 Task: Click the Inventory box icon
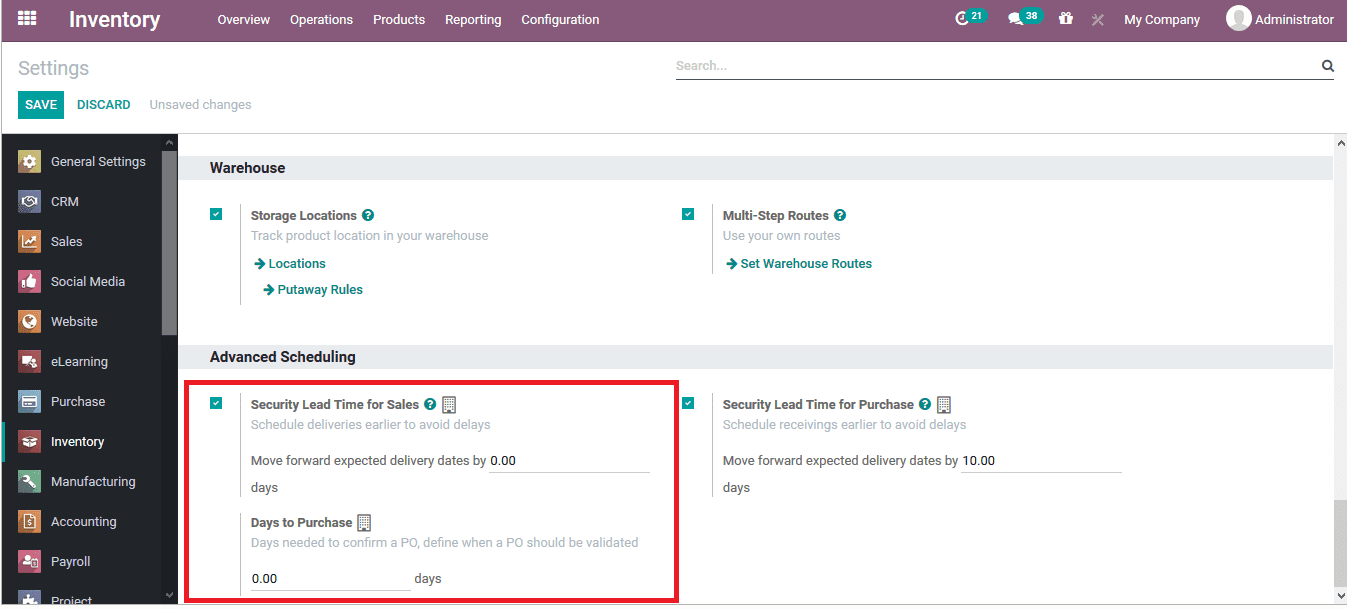click(x=30, y=441)
